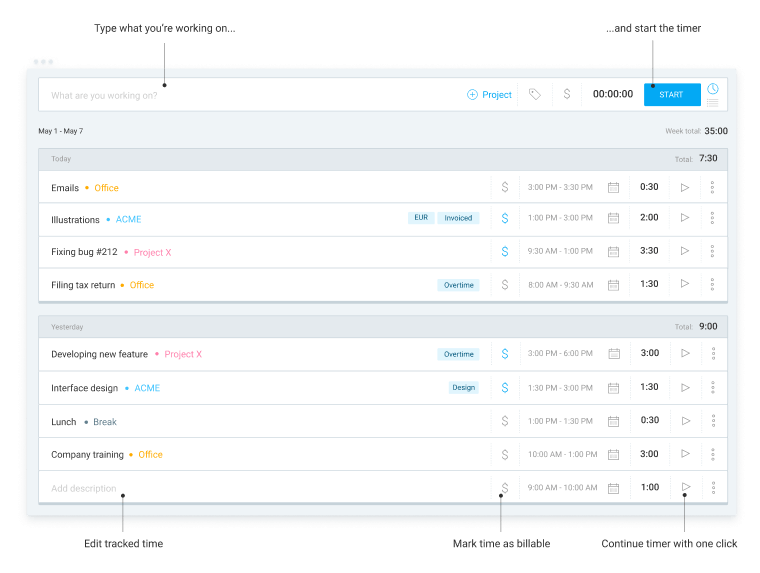Open more options for Add description row

tap(713, 488)
